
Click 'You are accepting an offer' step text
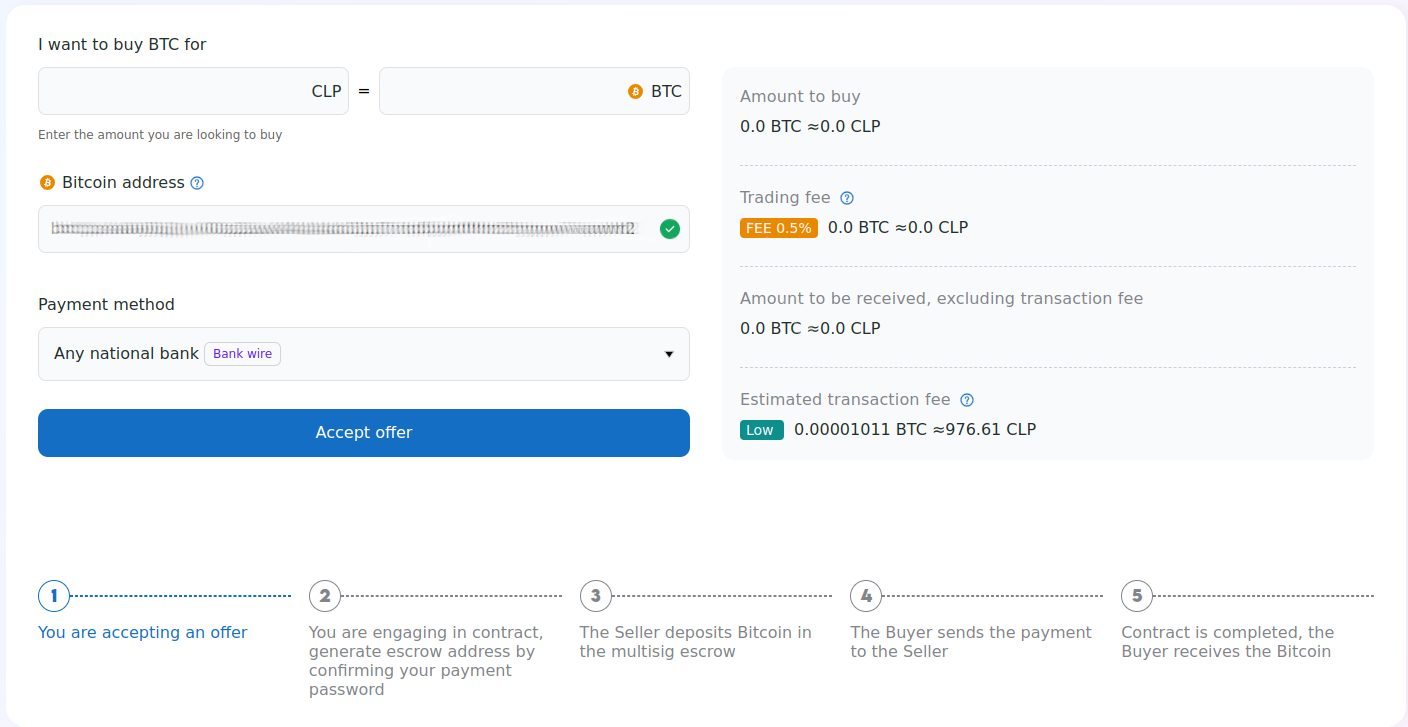coord(143,632)
